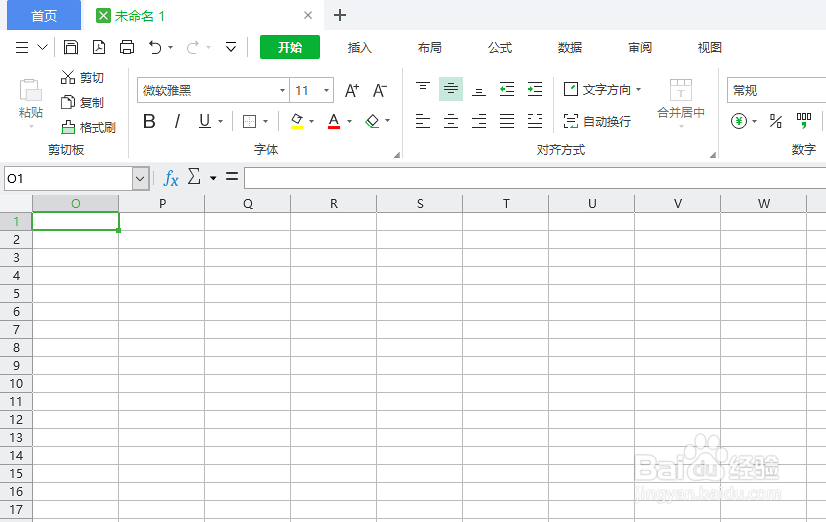Click the Insert Function fx icon

171,178
